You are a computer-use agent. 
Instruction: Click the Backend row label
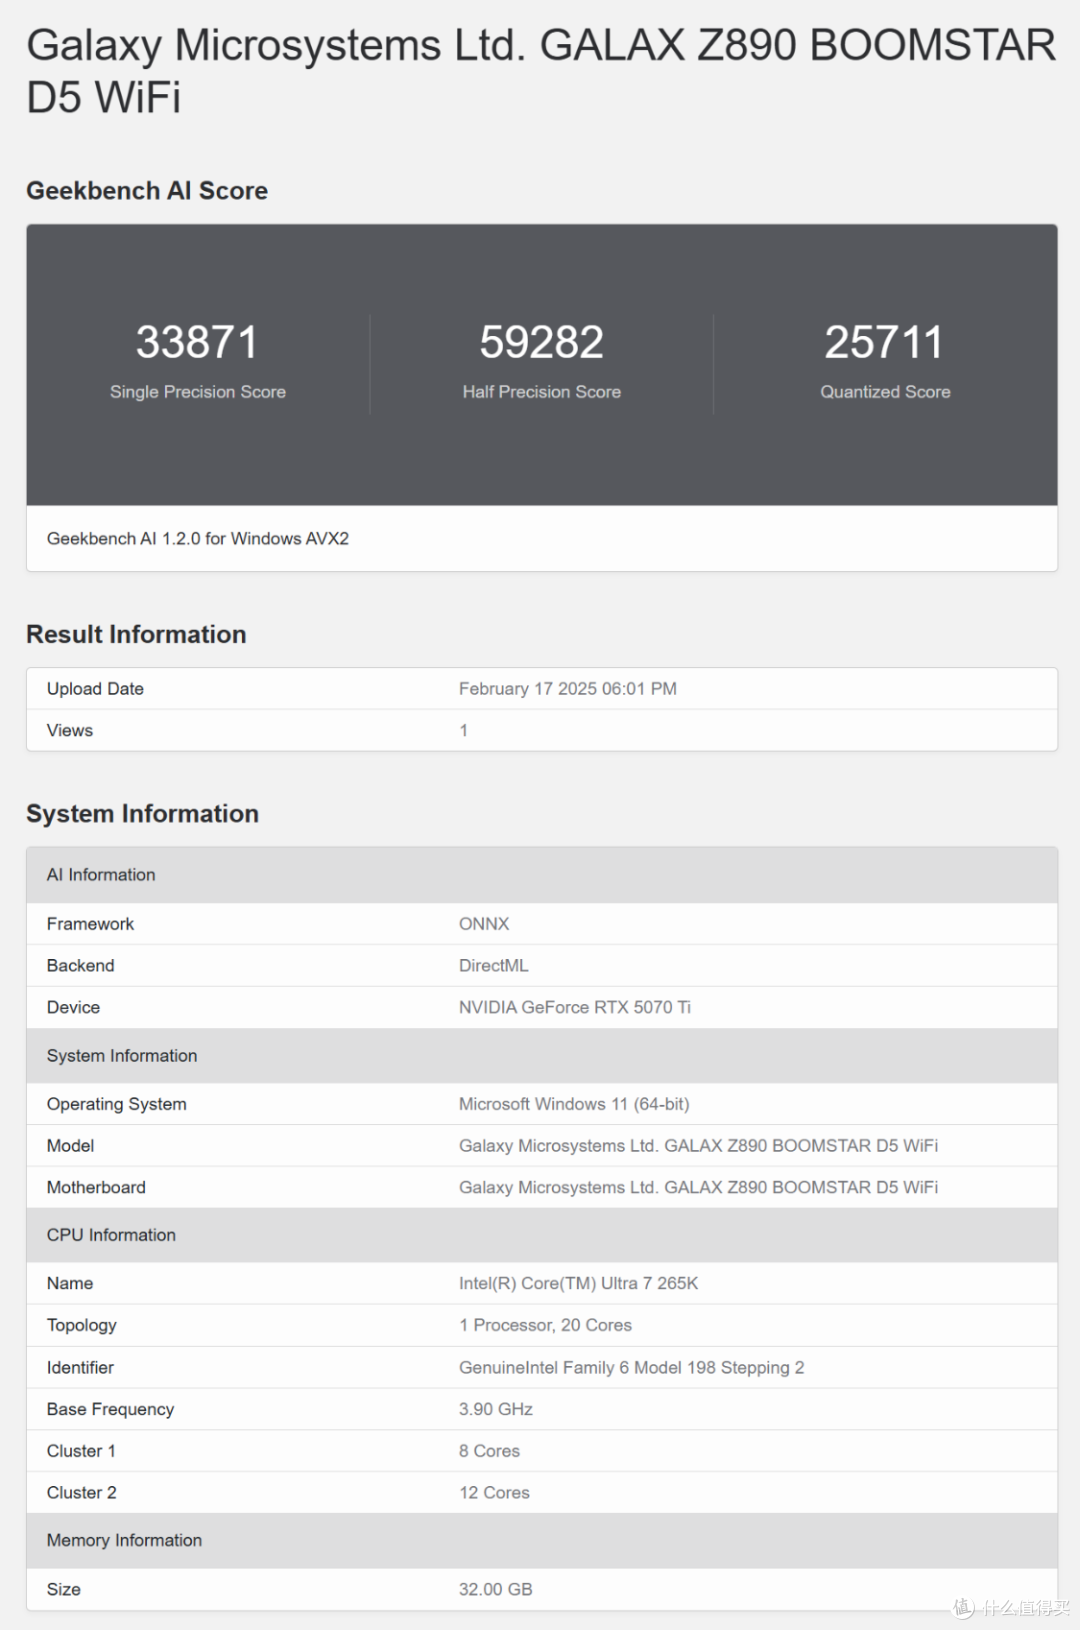(x=81, y=966)
